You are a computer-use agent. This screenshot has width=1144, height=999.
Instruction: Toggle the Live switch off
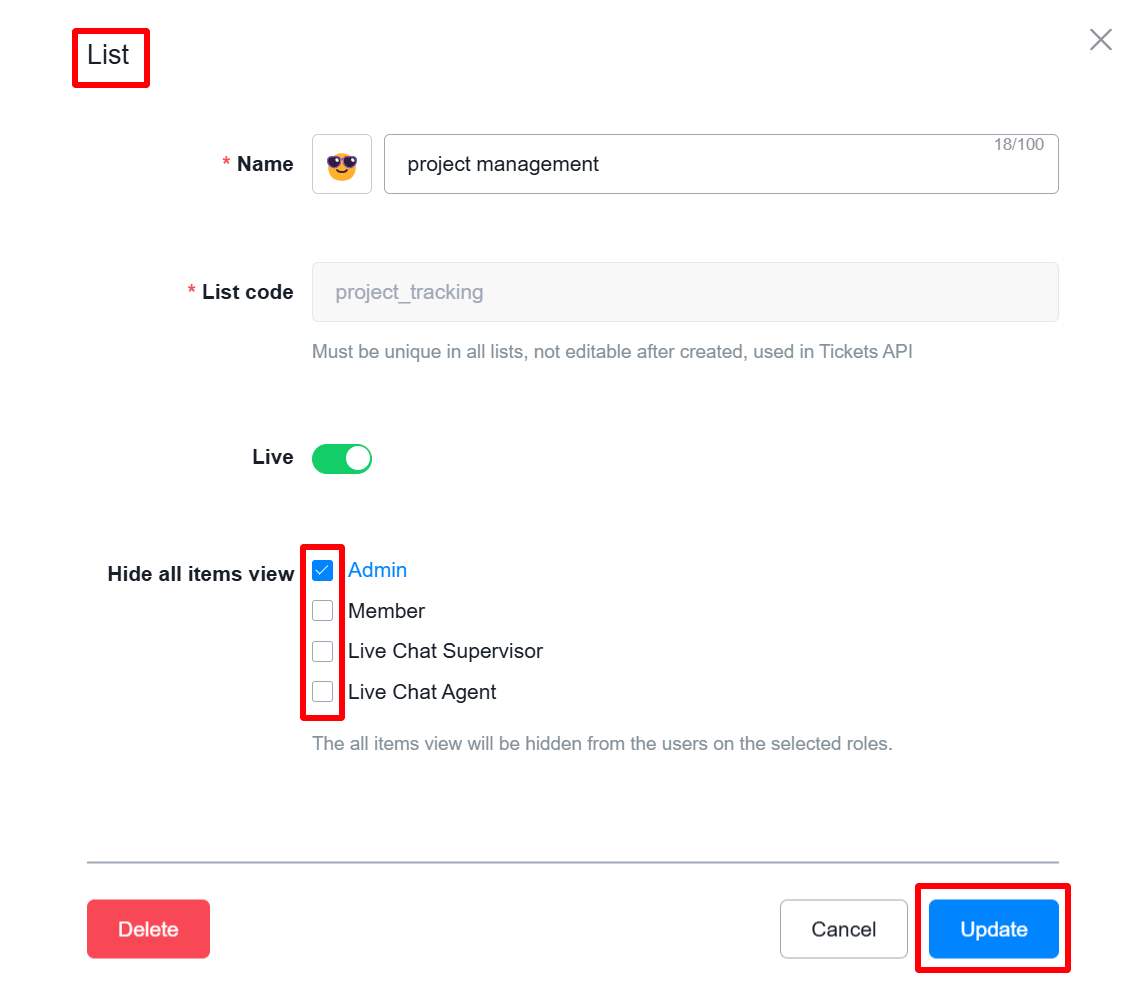point(341,459)
